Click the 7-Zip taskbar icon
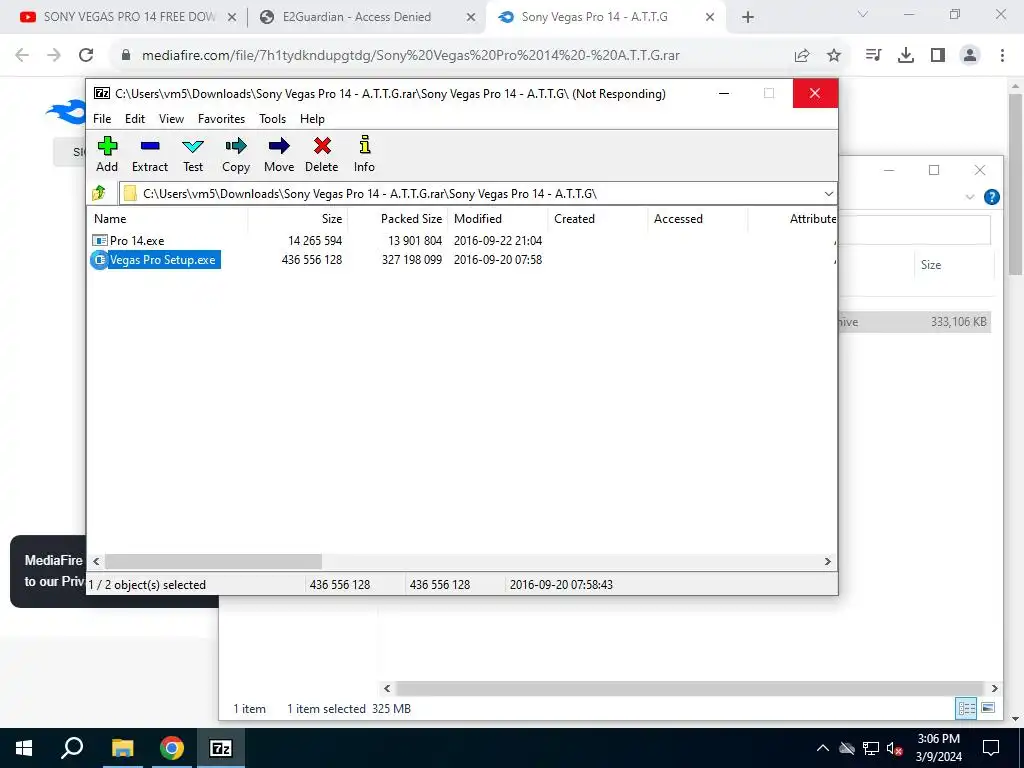This screenshot has height=768, width=1024. (x=221, y=748)
